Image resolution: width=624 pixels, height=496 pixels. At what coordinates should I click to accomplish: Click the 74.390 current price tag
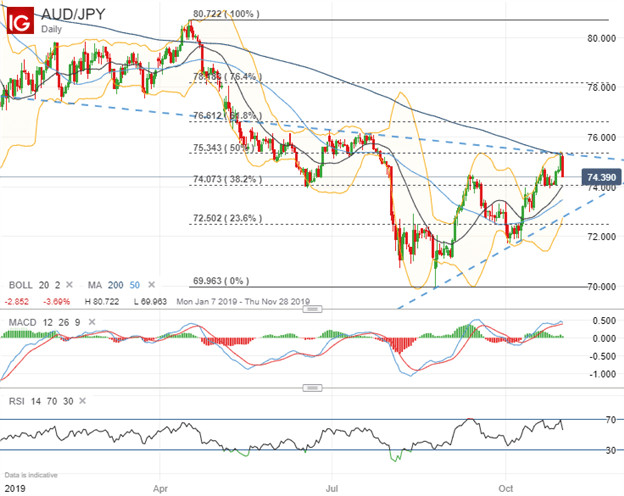click(x=601, y=177)
